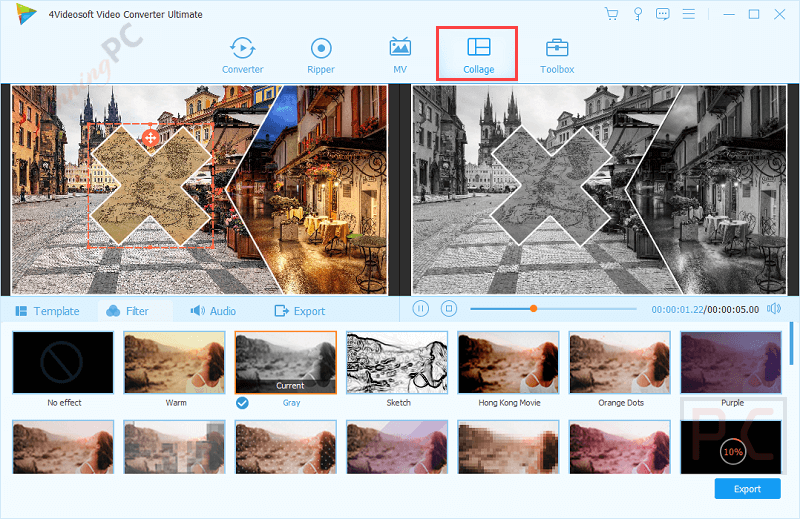This screenshot has width=800, height=519.
Task: Click the orange move handle on overlay
Action: point(151,138)
